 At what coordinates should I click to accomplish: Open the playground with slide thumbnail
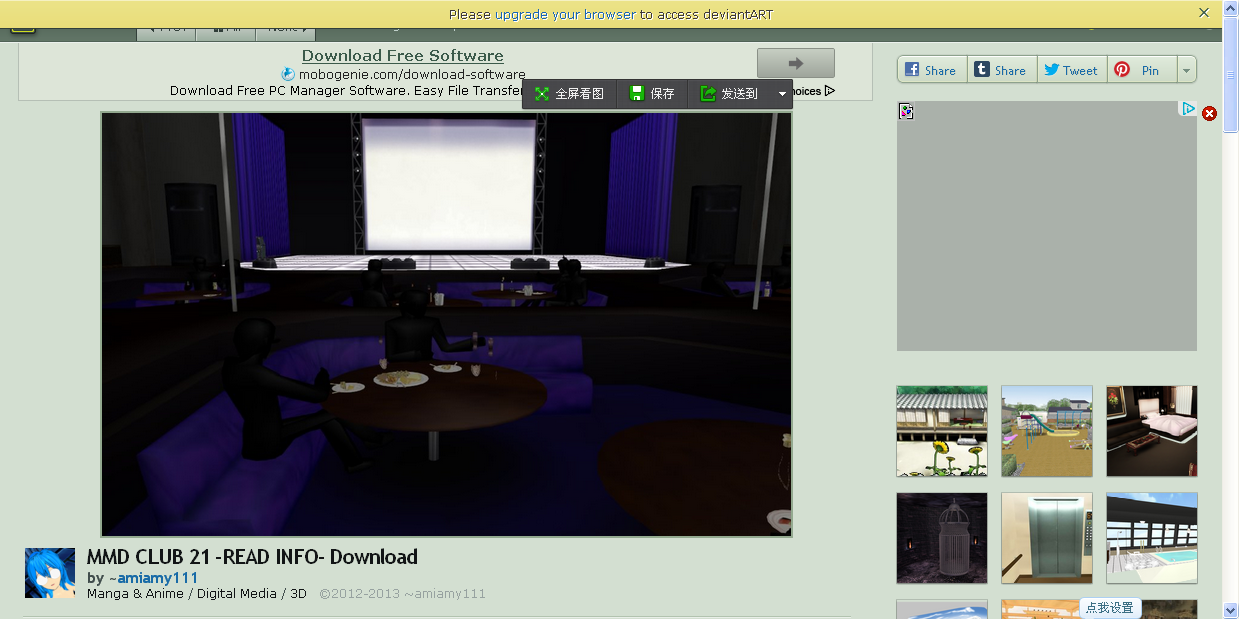pyautogui.click(x=1047, y=431)
